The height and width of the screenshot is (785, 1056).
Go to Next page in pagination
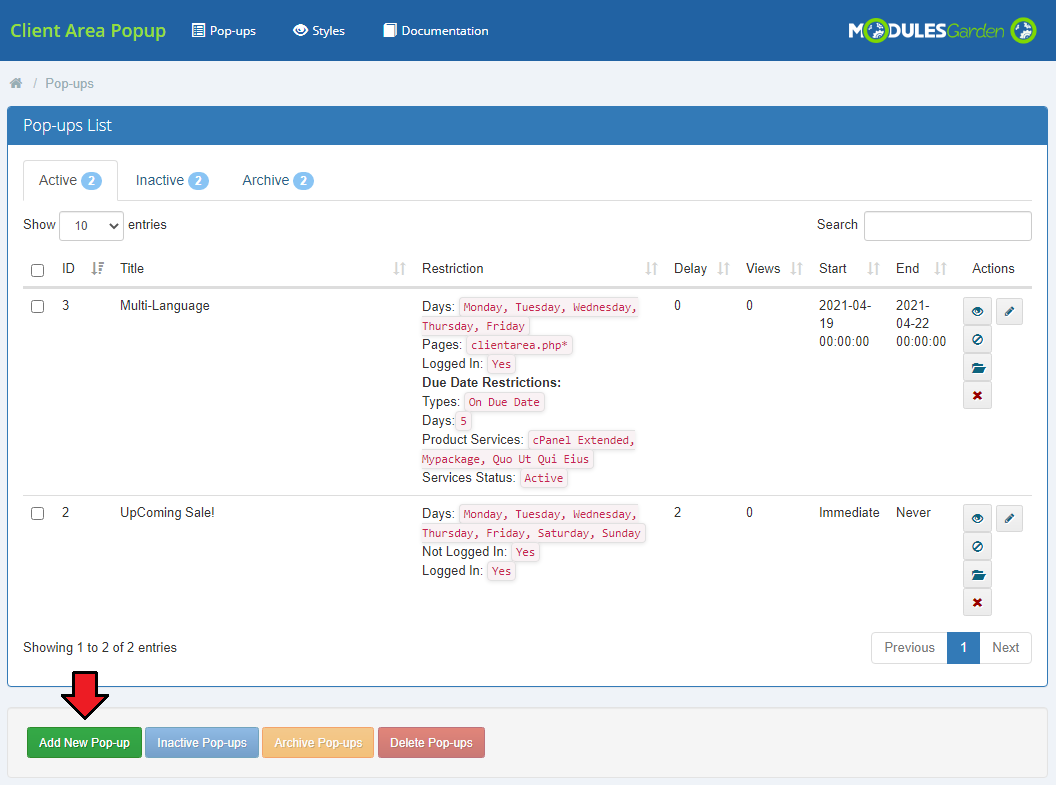1005,648
